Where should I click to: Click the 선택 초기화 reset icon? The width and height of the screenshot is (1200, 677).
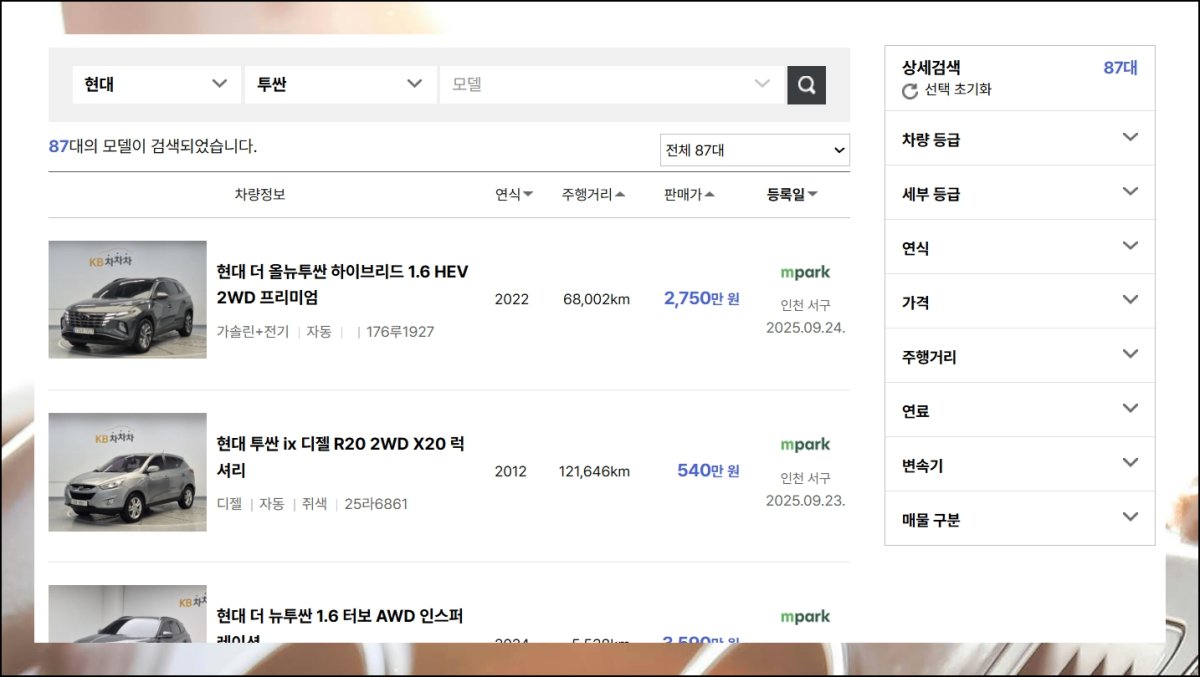pyautogui.click(x=910, y=91)
